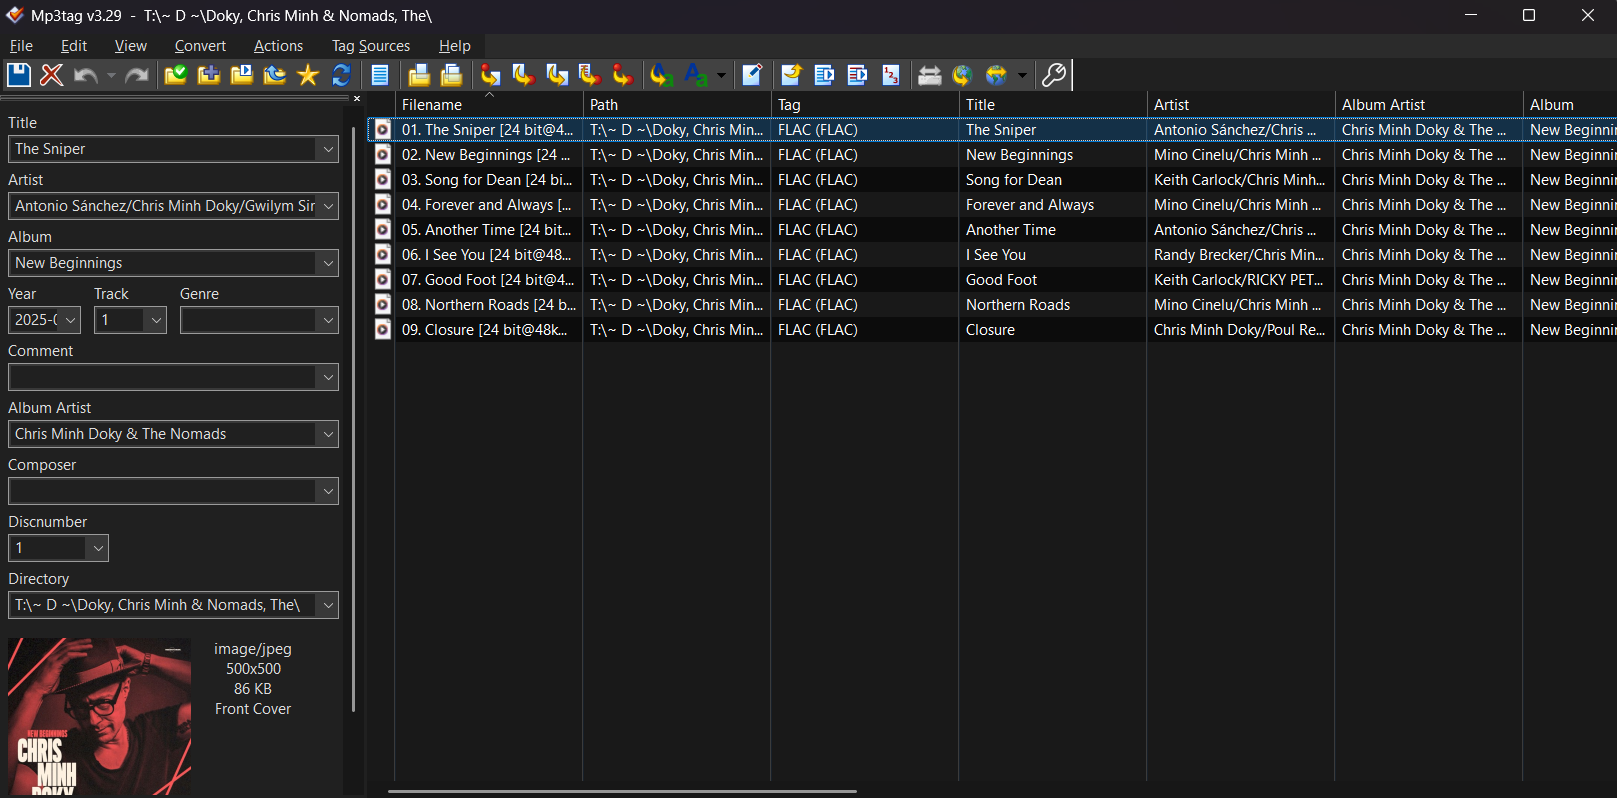Screen dimensions: 1617x798
Task: Click the front cover album art thumbnail
Action: click(99, 716)
